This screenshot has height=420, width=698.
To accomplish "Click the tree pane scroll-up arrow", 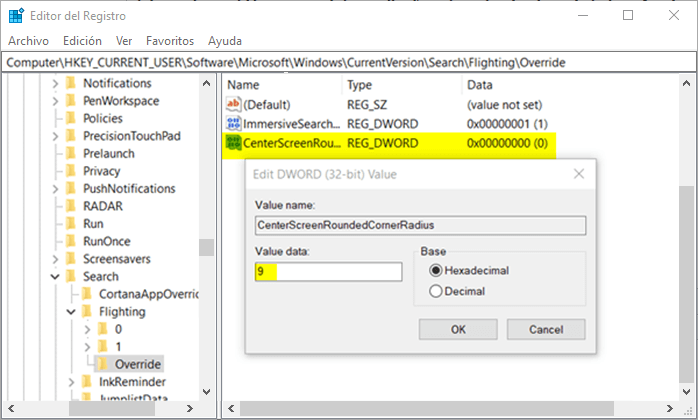I will coord(206,83).
